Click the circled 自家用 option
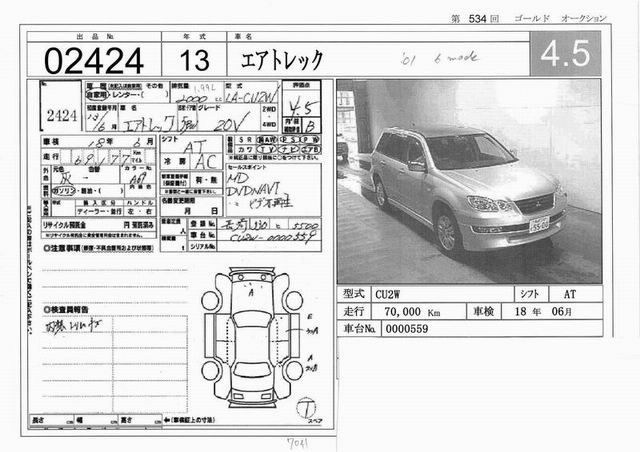This screenshot has width=640, height=452. point(96,95)
